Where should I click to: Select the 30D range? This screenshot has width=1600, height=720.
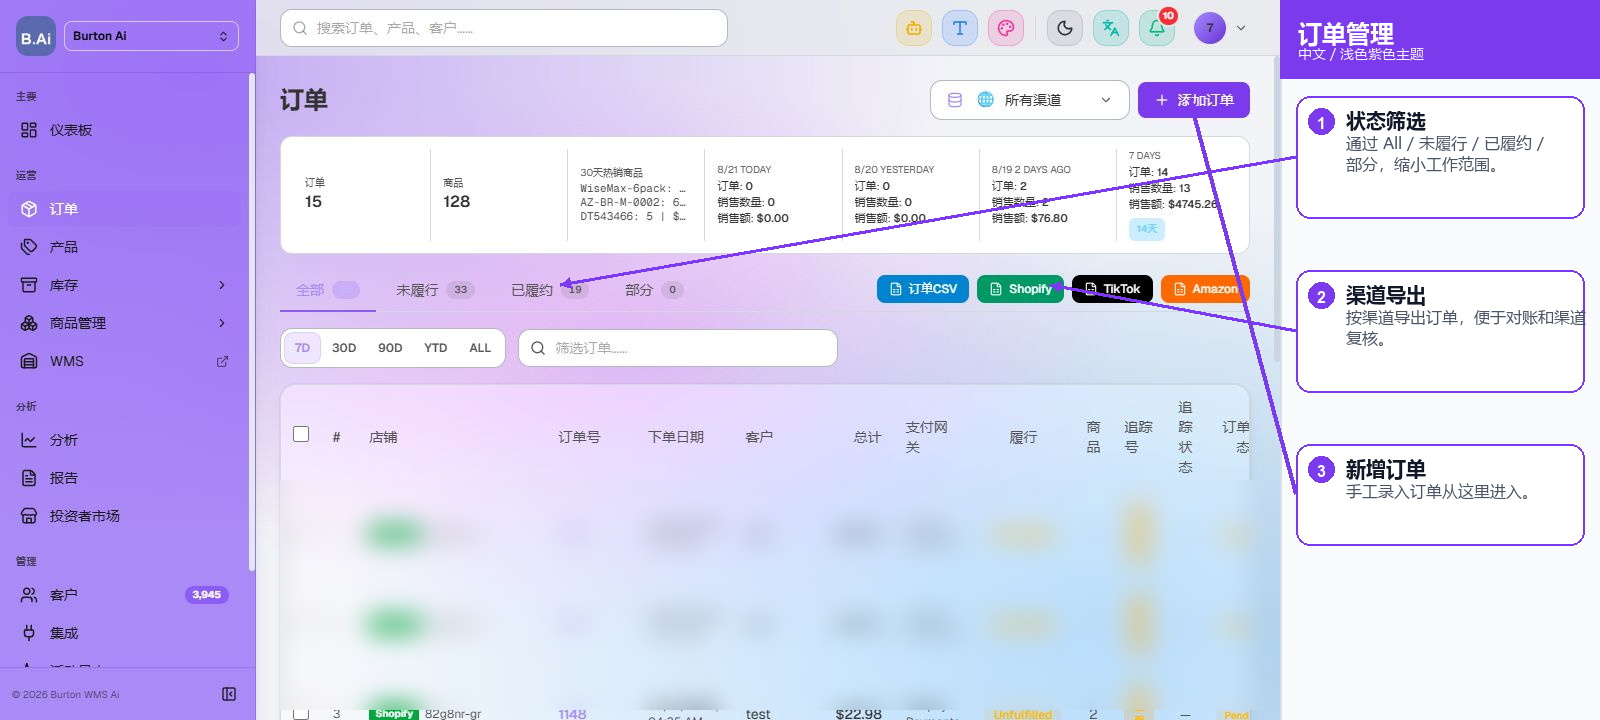coord(344,348)
